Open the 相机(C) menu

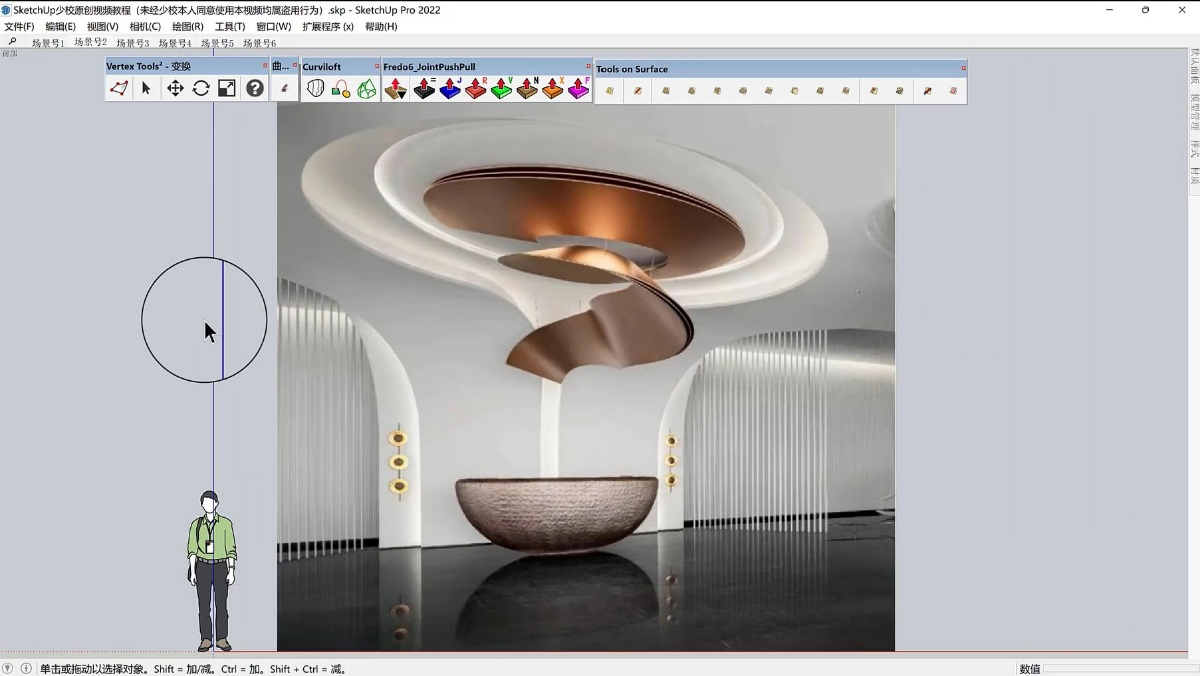145,27
